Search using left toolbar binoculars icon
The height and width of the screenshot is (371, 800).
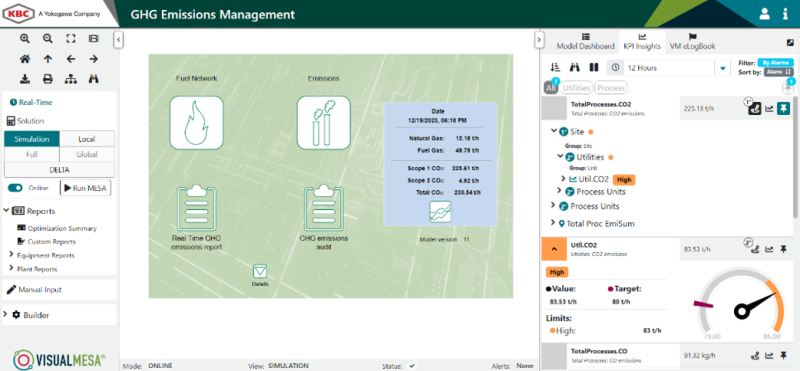93,79
